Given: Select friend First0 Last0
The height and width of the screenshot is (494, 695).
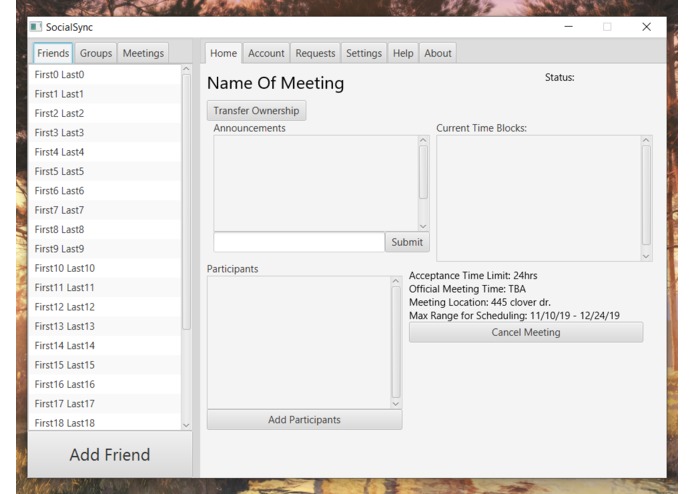Looking at the screenshot, I should tap(105, 74).
